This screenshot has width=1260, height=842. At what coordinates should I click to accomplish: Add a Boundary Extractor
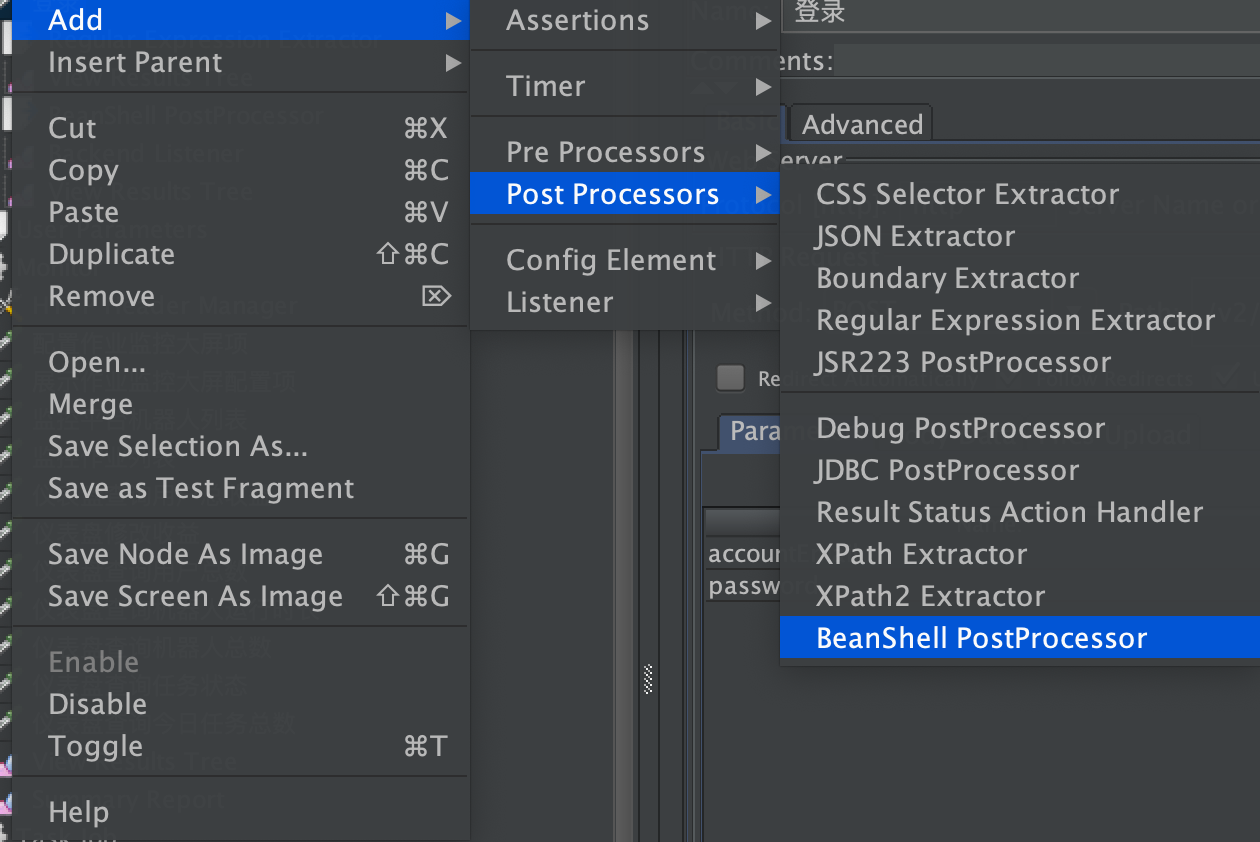(1020, 278)
